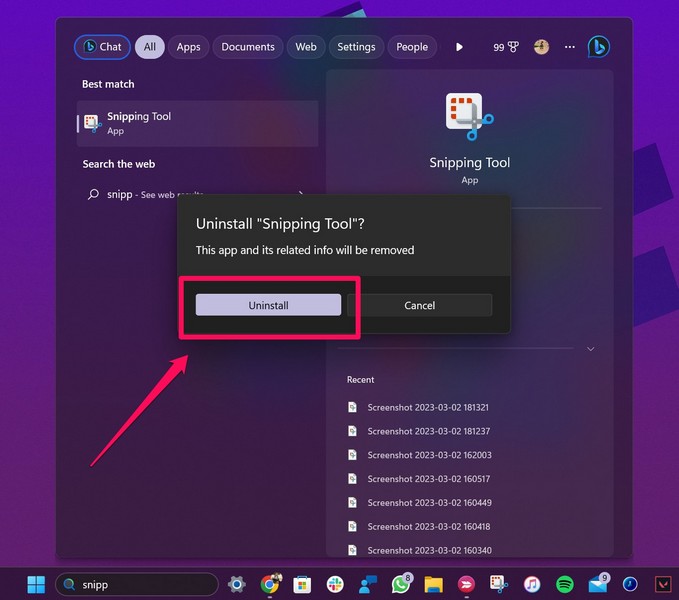Image resolution: width=679 pixels, height=600 pixels.
Task: Switch to the Settings filter
Action: click(x=356, y=47)
